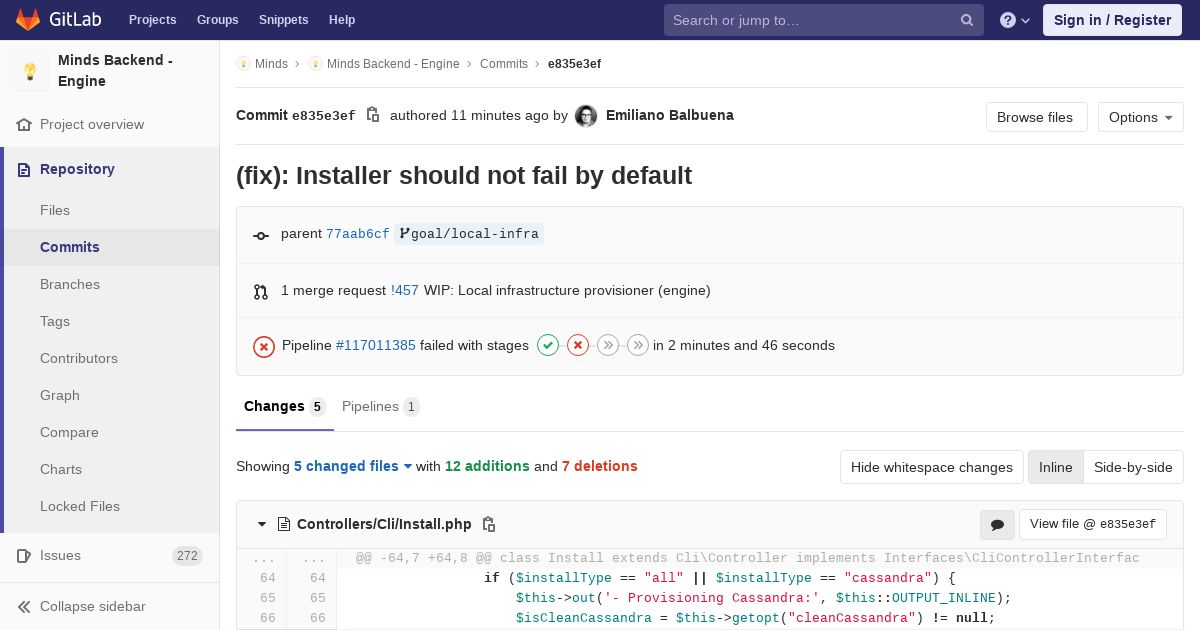The height and width of the screenshot is (630, 1200).
Task: Copy file path icon next to Install.php
Action: tap(489, 524)
